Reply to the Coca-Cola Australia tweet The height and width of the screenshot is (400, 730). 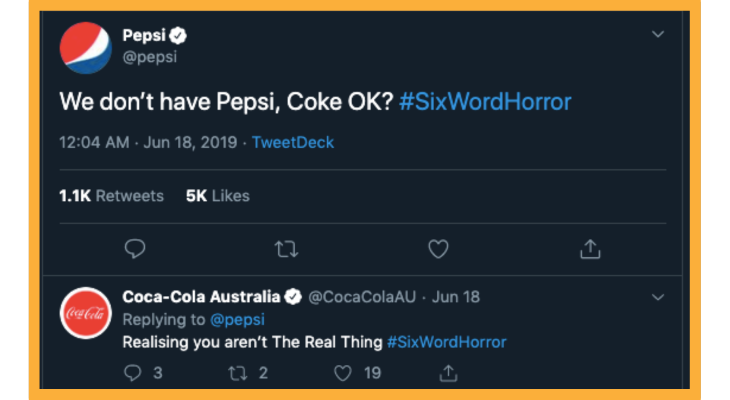(x=133, y=373)
